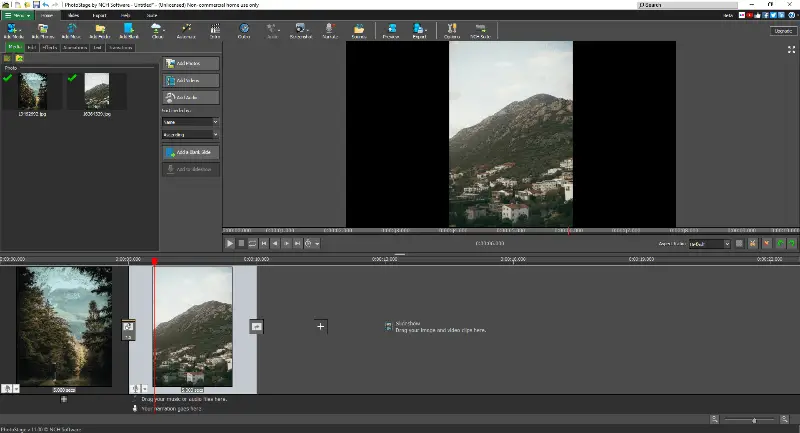
Task: Open the NCH Suite icon
Action: click(480, 31)
